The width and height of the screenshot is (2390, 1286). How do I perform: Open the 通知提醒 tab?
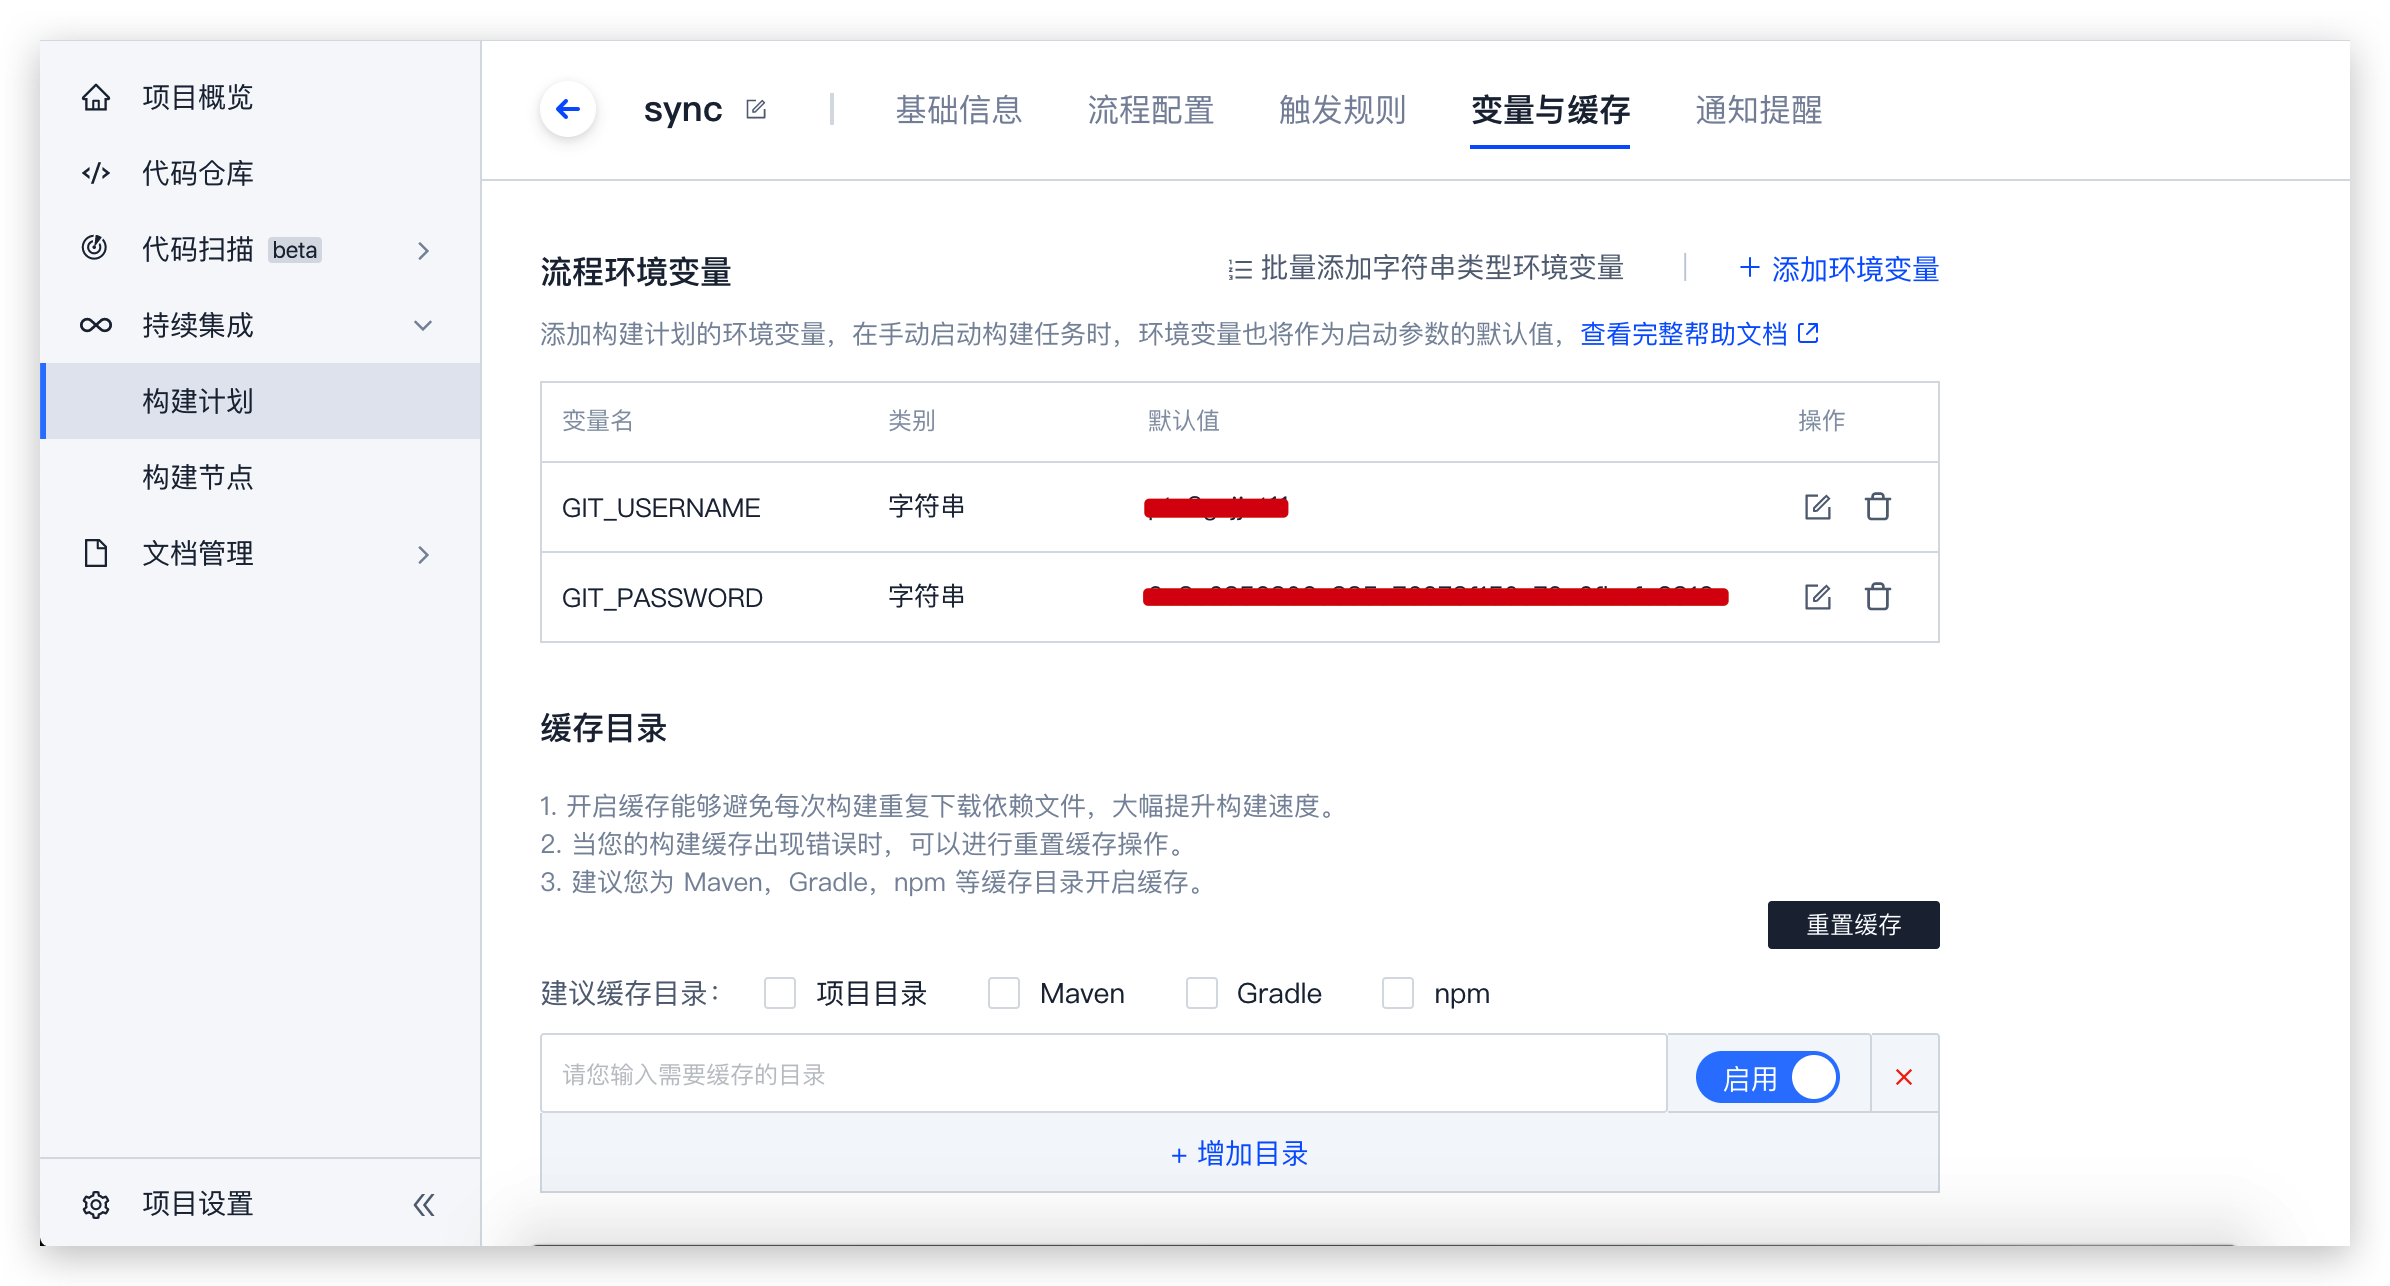(1758, 110)
